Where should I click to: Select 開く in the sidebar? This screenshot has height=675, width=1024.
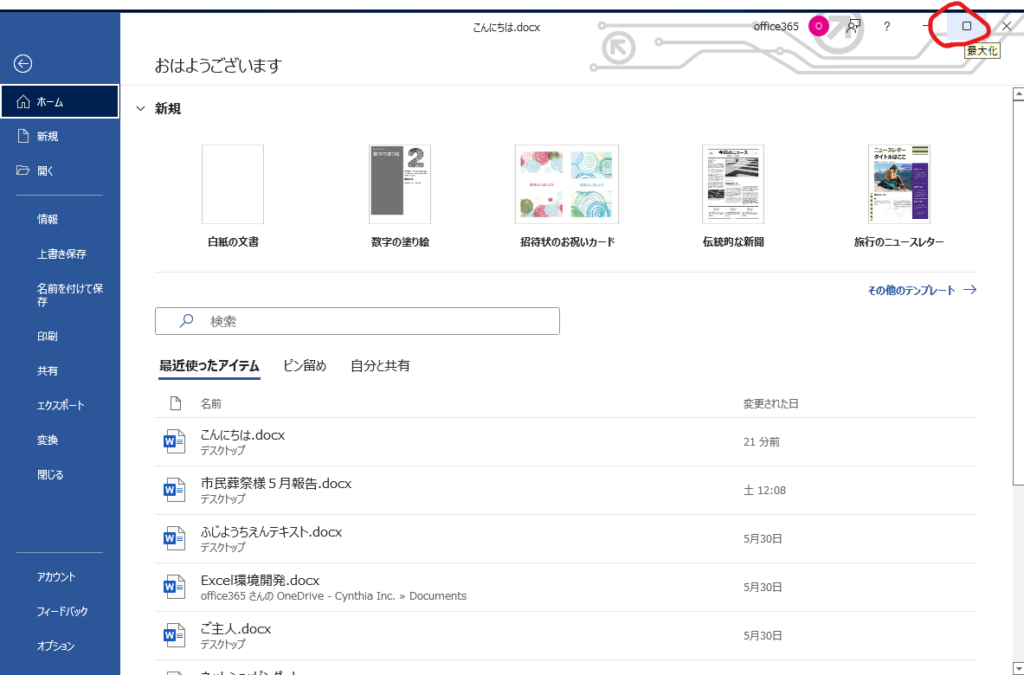click(x=46, y=171)
